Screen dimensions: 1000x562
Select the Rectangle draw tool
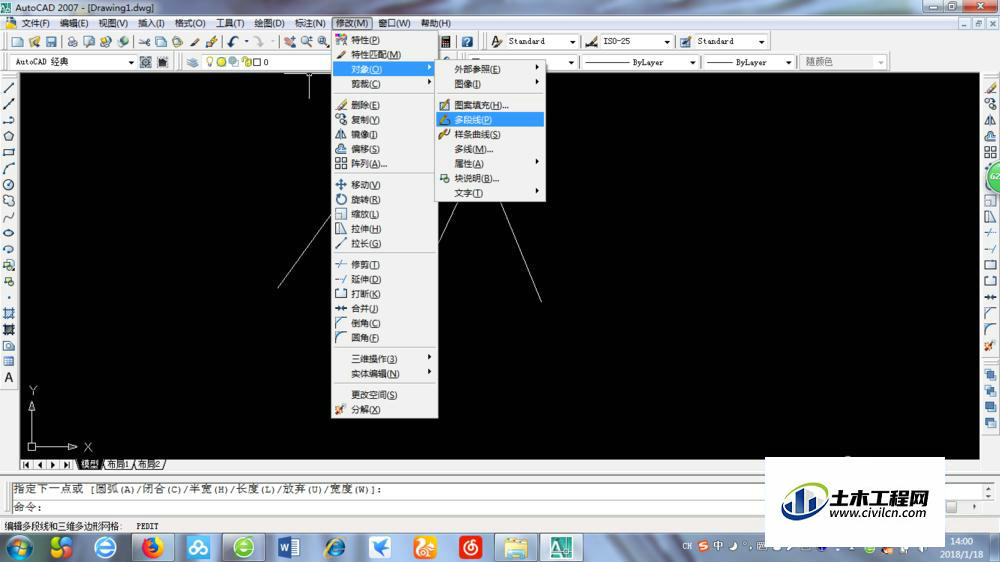coord(9,152)
